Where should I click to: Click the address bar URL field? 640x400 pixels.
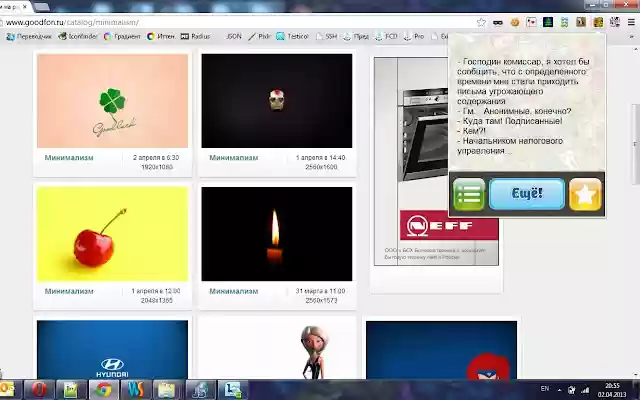(239, 22)
